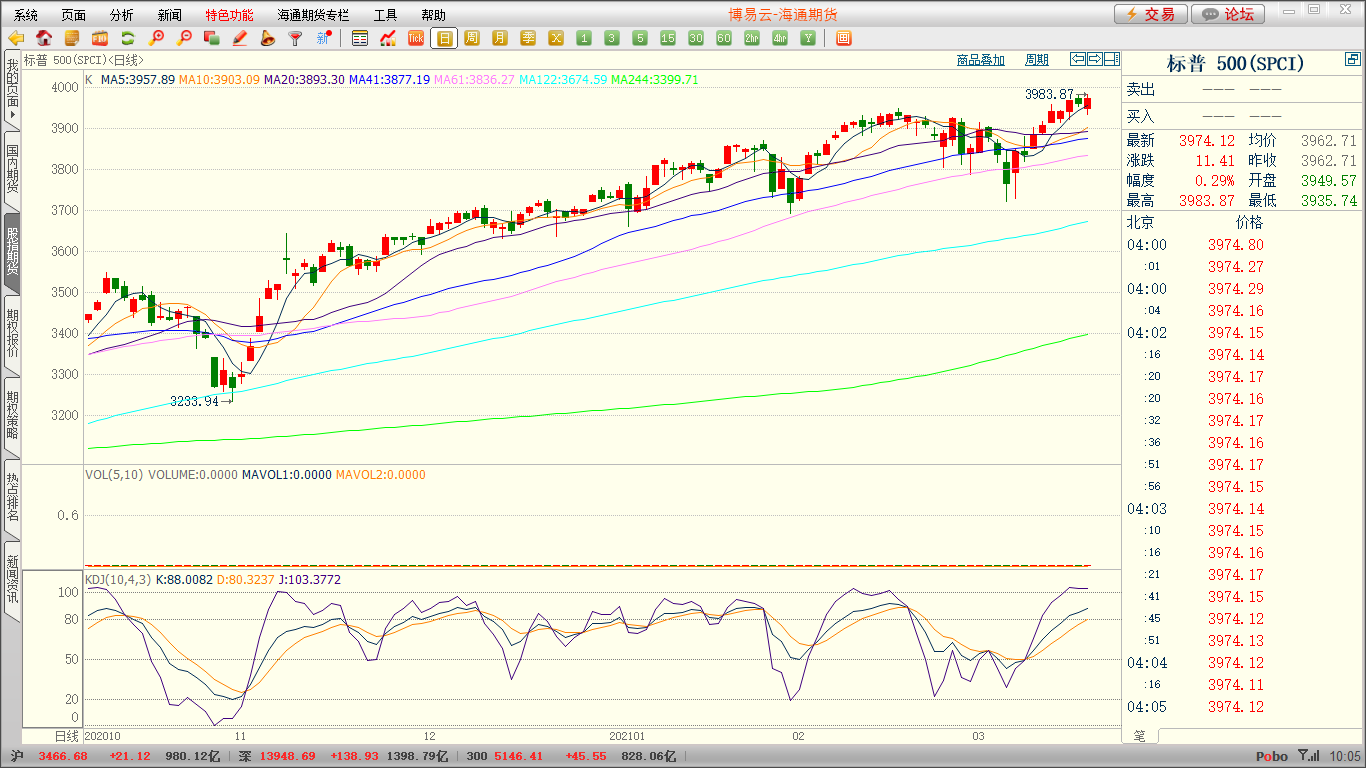Click the red-green overlapping squares icon
The width and height of the screenshot is (1366, 768).
click(x=211, y=38)
